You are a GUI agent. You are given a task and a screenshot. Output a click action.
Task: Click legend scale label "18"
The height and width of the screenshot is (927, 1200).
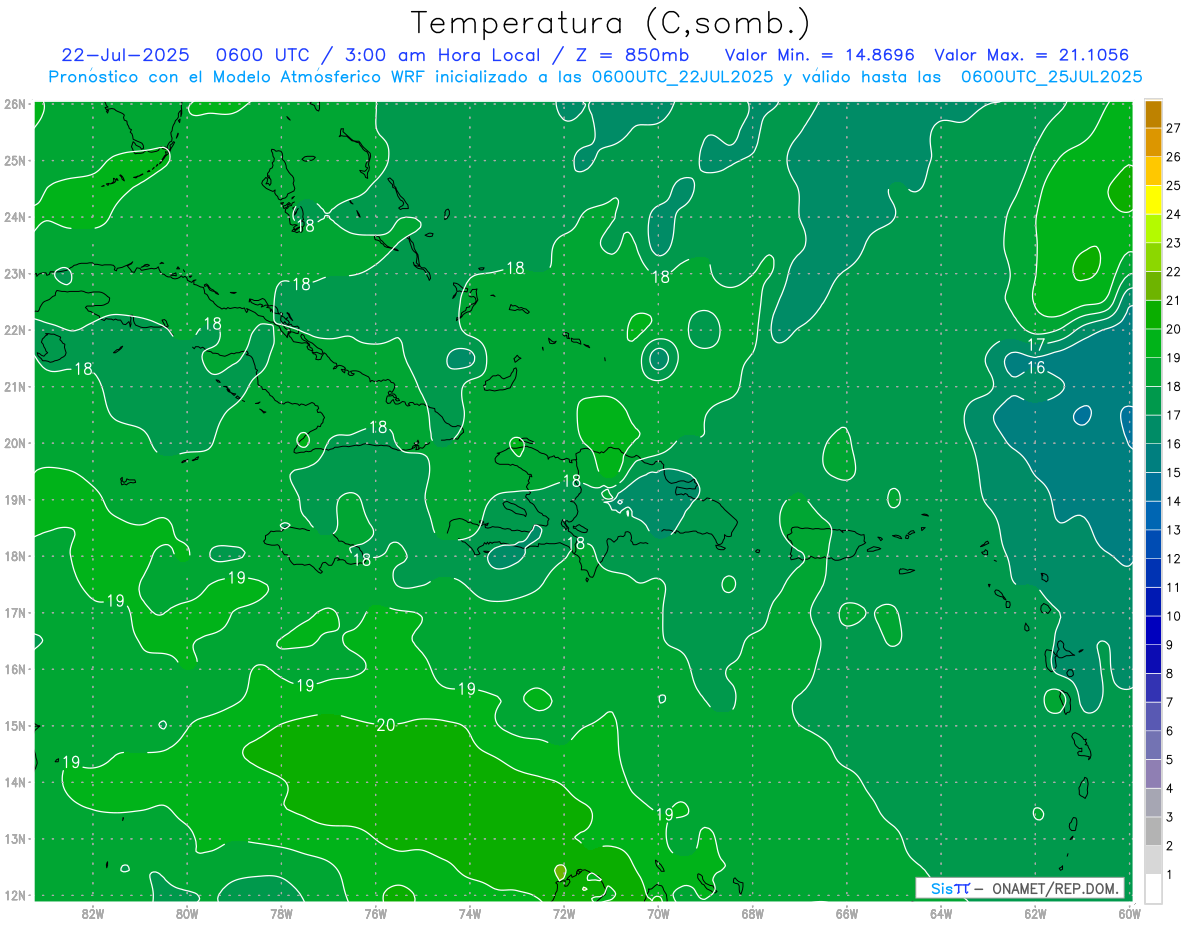click(1174, 386)
